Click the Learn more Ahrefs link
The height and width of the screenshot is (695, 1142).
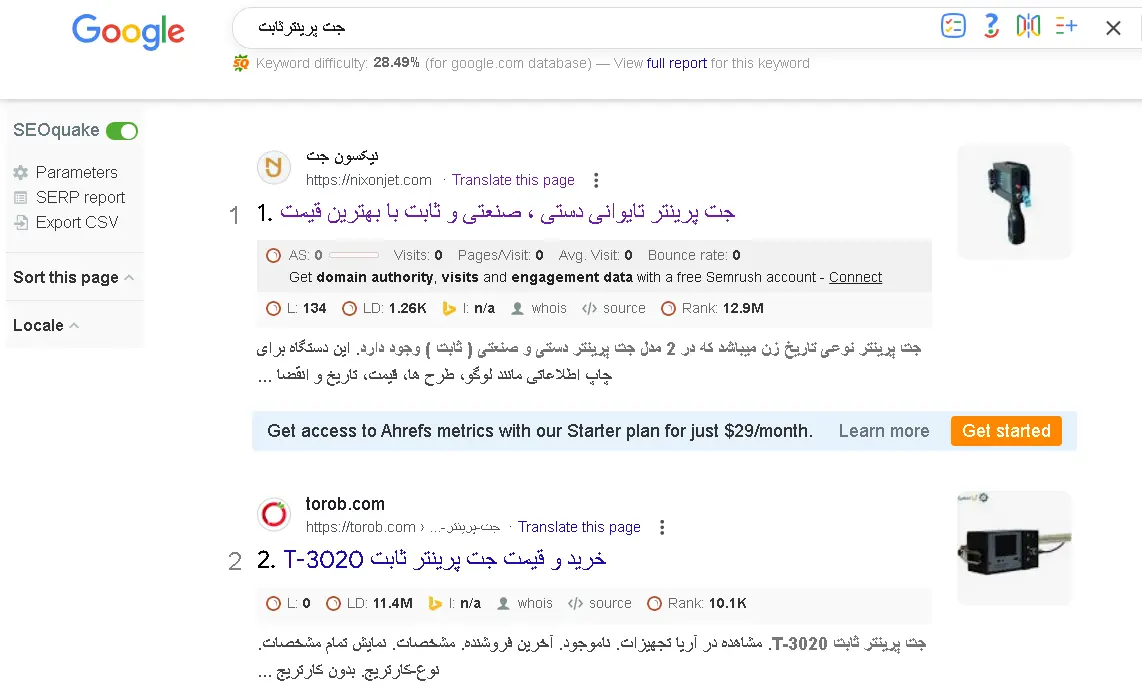click(884, 431)
